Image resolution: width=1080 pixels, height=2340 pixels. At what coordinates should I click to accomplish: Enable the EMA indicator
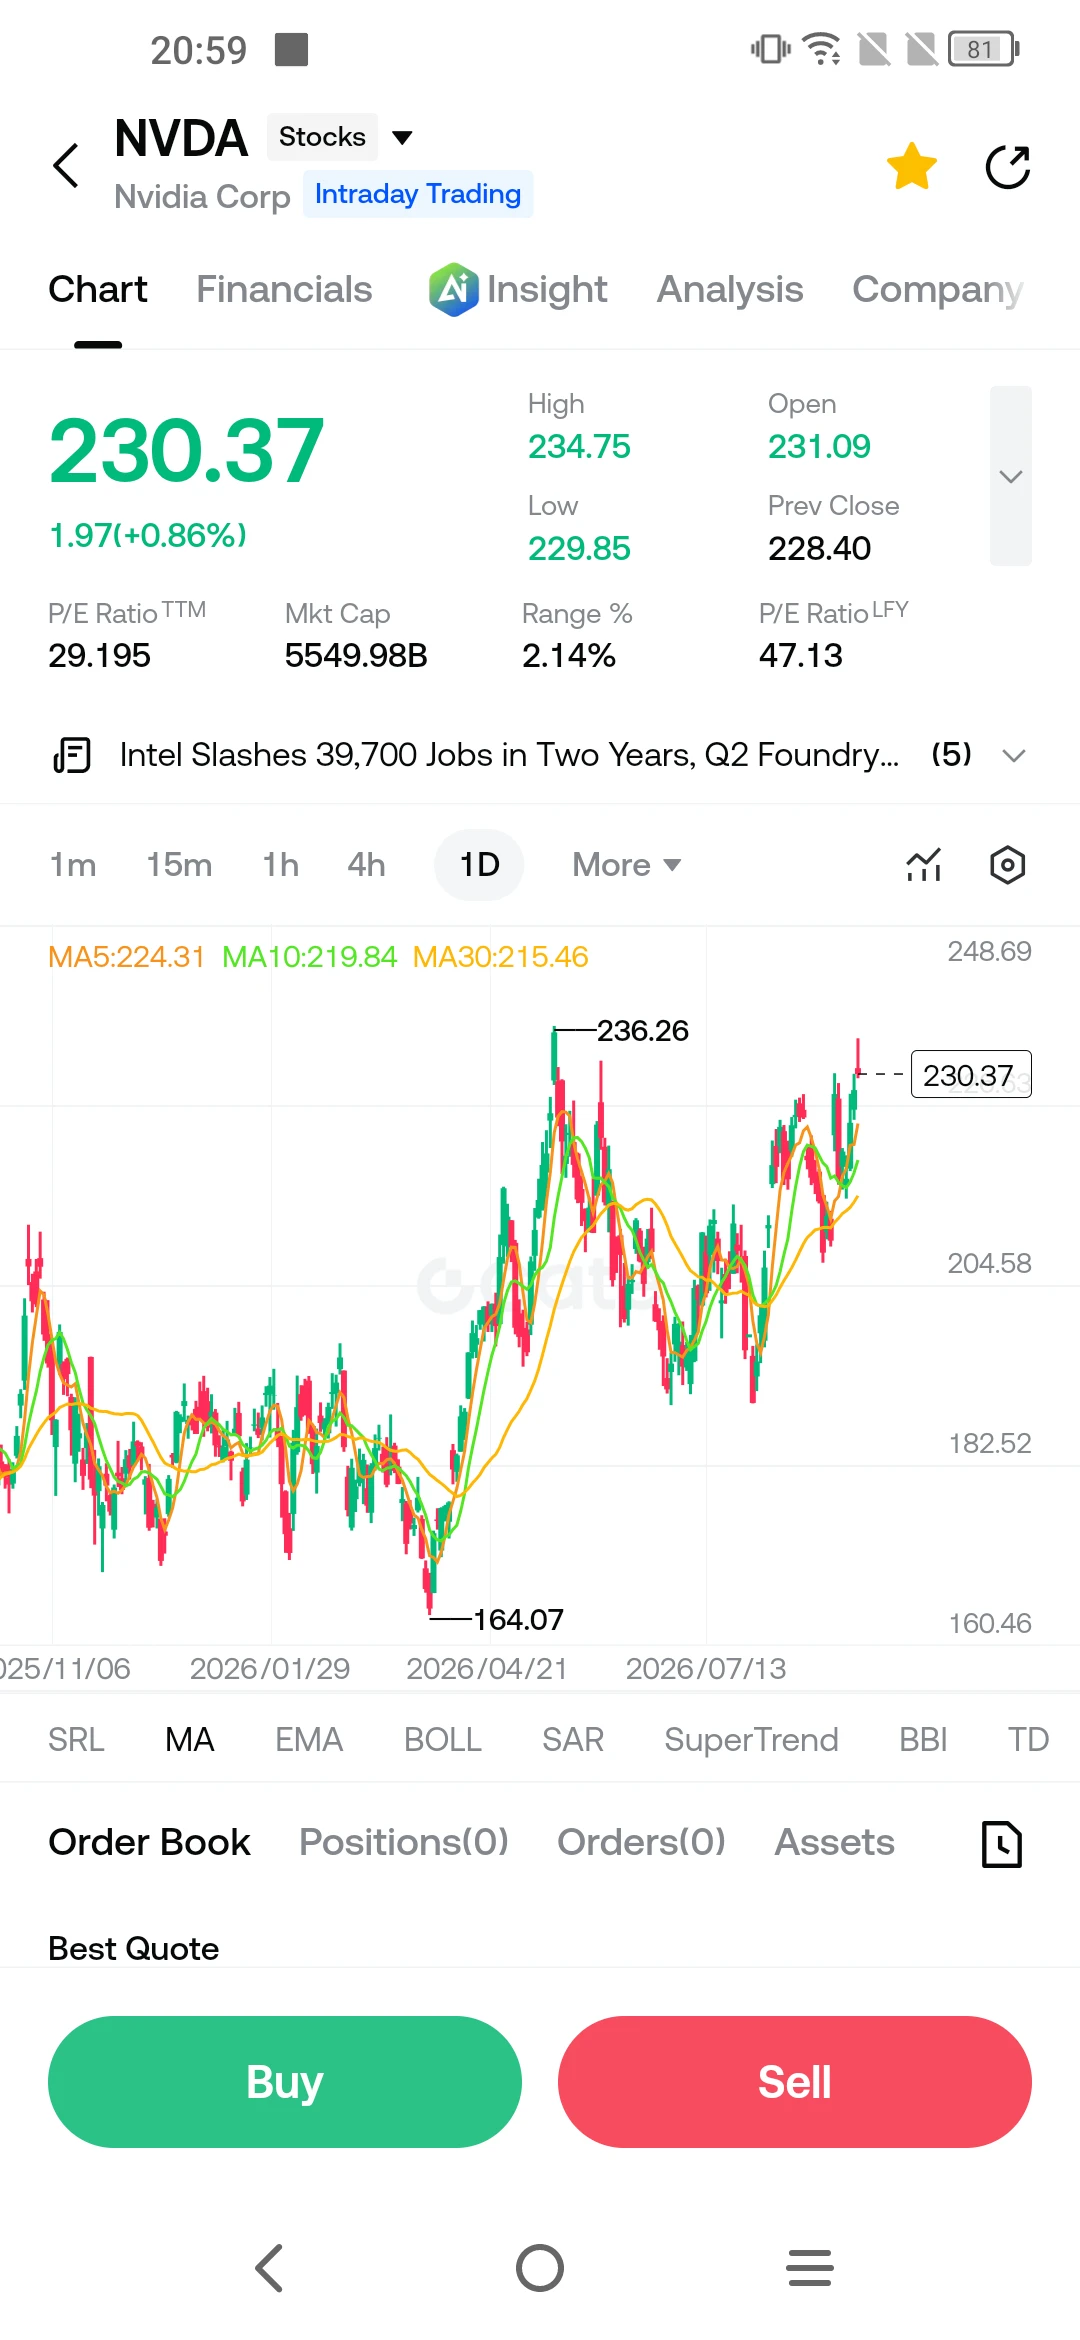coord(309,1740)
